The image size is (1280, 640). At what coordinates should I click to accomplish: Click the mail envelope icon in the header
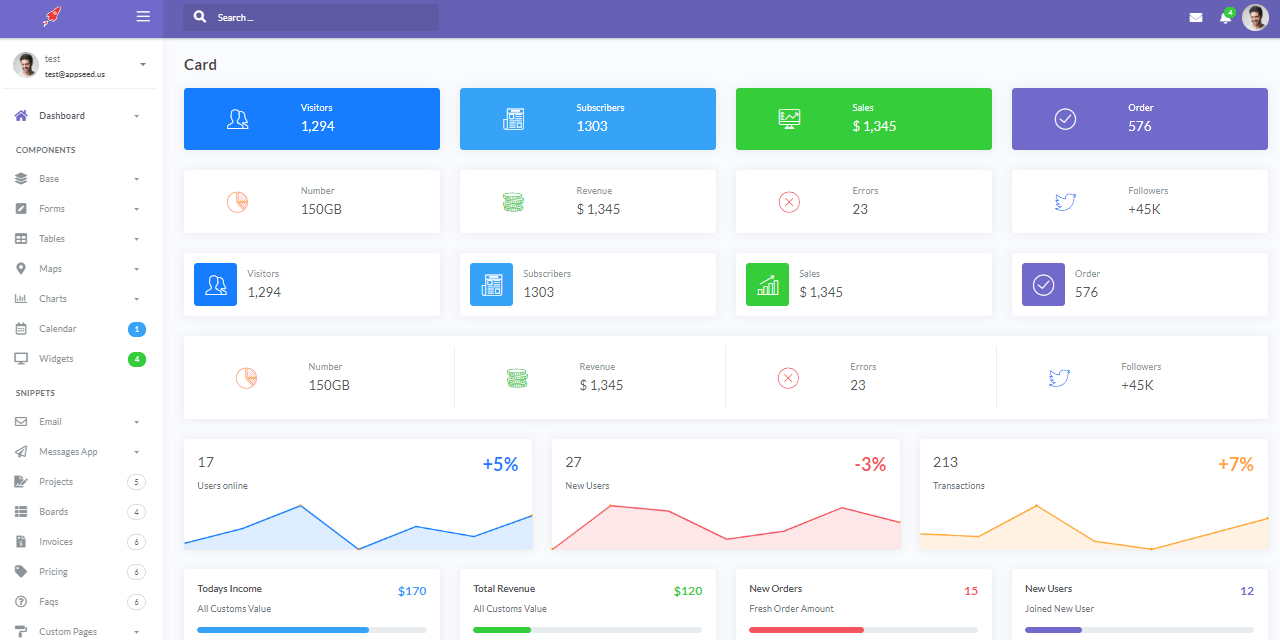coord(1196,17)
